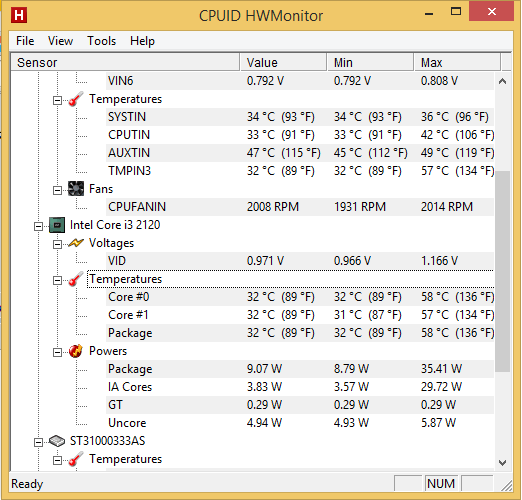Click the NUM status bar indicator
The image size is (522, 500).
point(441,483)
